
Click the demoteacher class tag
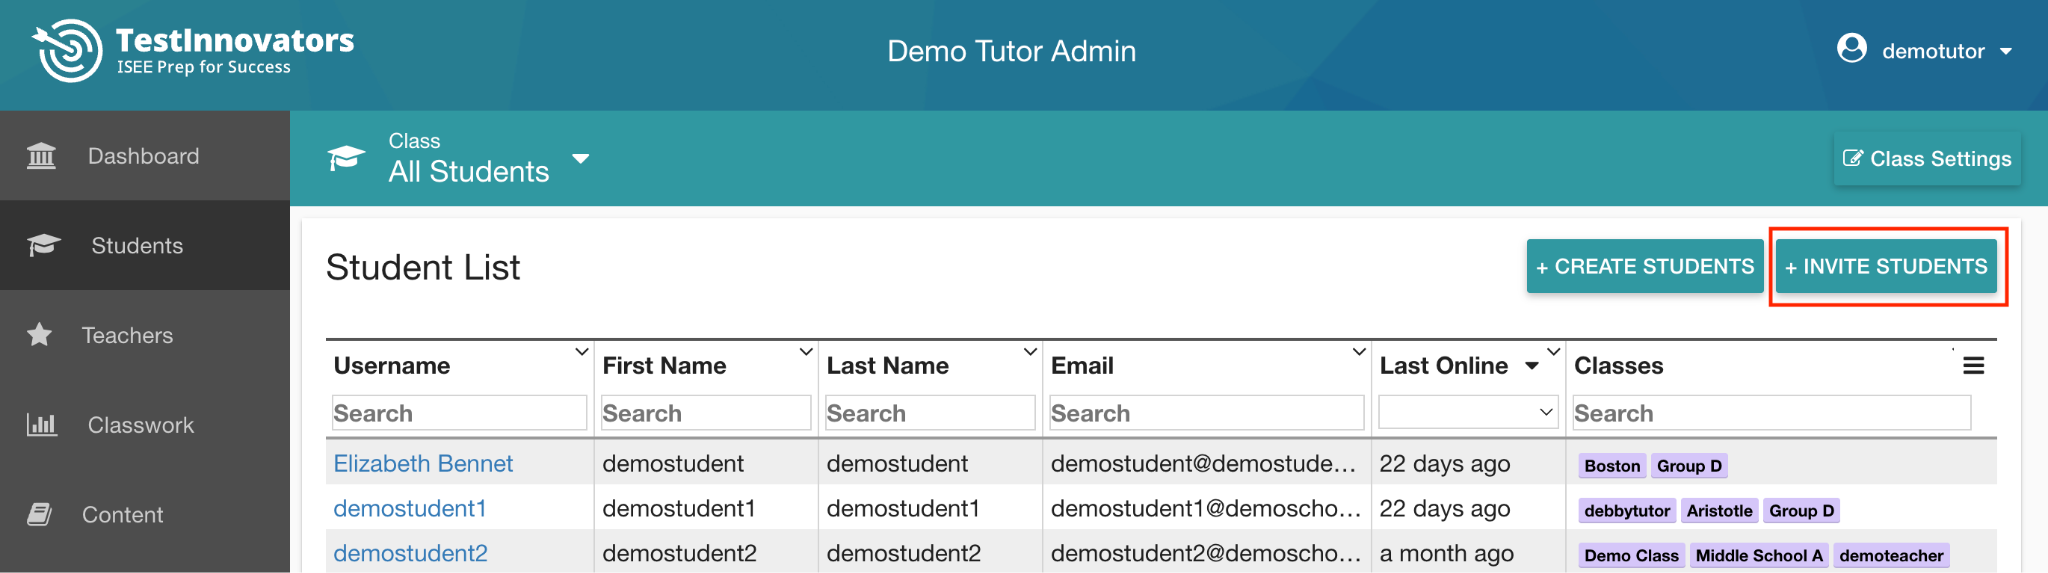(1891, 556)
